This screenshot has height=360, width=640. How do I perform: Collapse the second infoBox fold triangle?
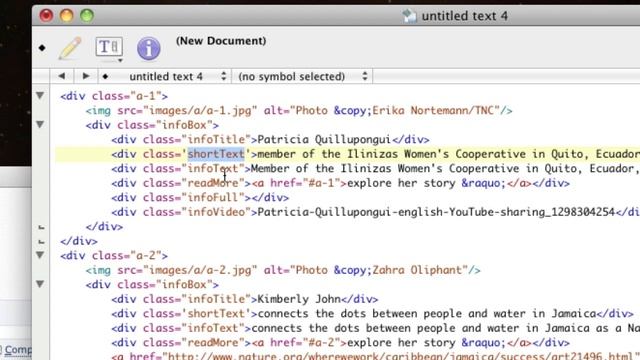click(x=40, y=284)
